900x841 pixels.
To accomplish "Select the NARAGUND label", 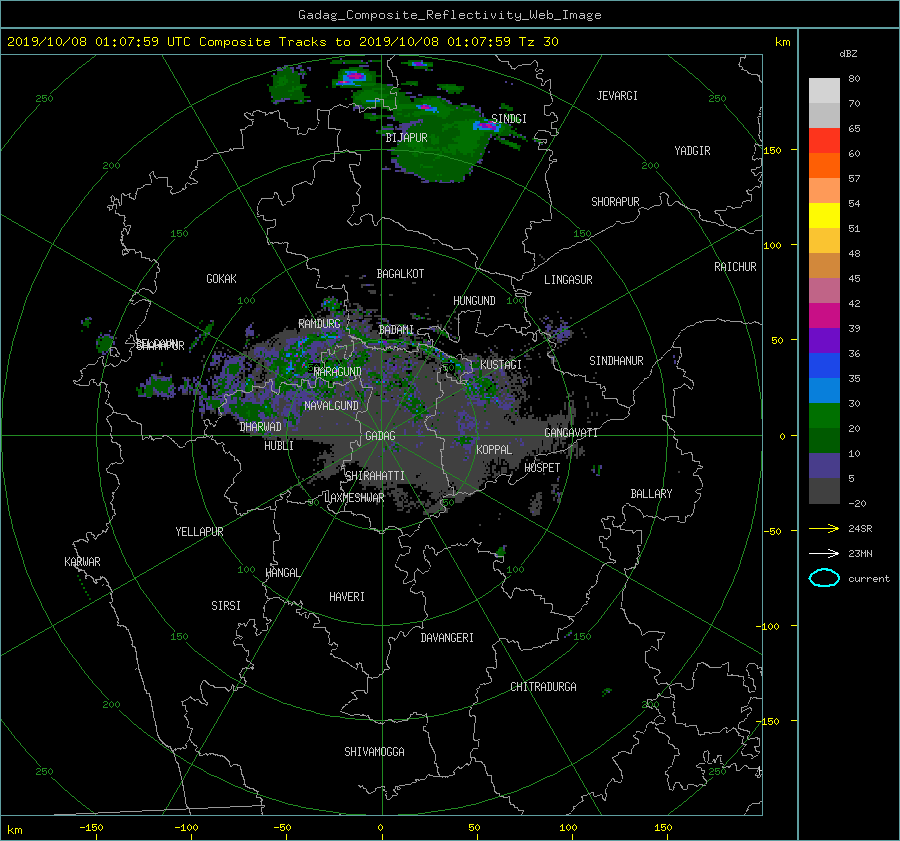I will coord(338,372).
